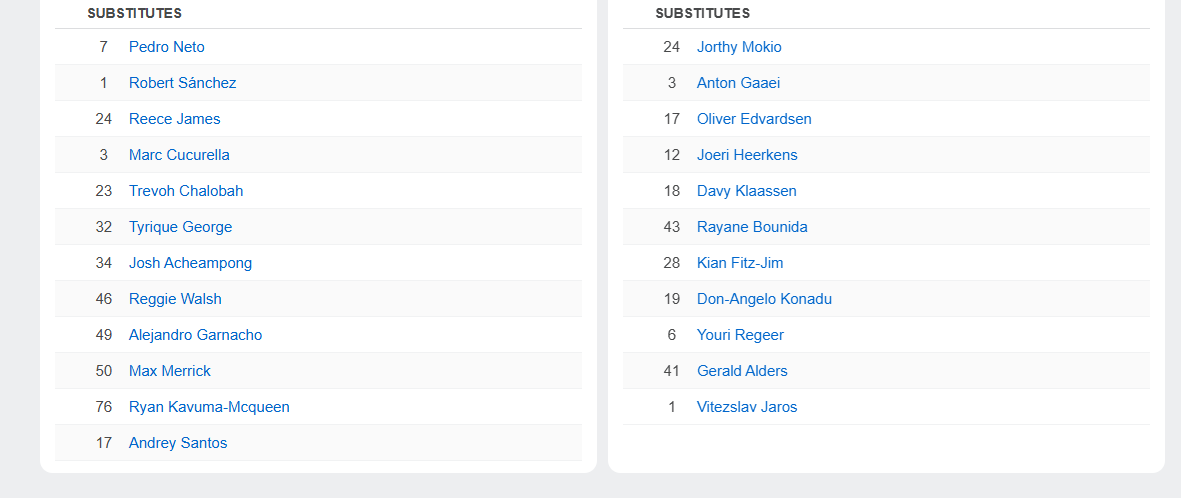Open Davy Klaassen's player link

[746, 191]
